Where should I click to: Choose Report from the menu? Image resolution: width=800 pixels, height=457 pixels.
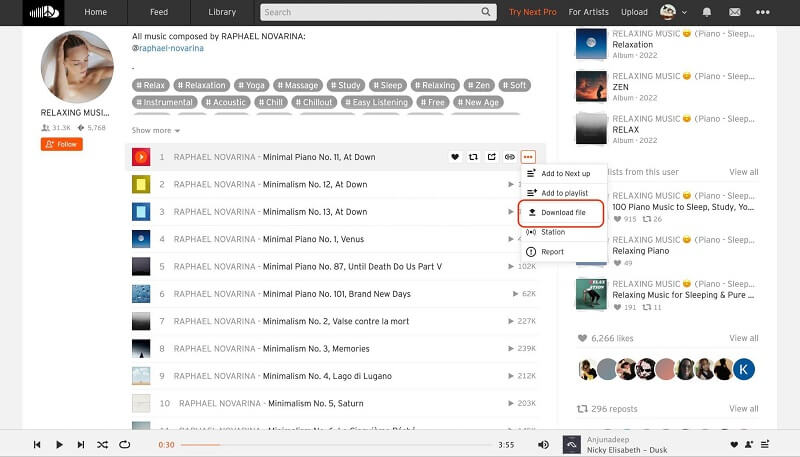pyautogui.click(x=563, y=251)
